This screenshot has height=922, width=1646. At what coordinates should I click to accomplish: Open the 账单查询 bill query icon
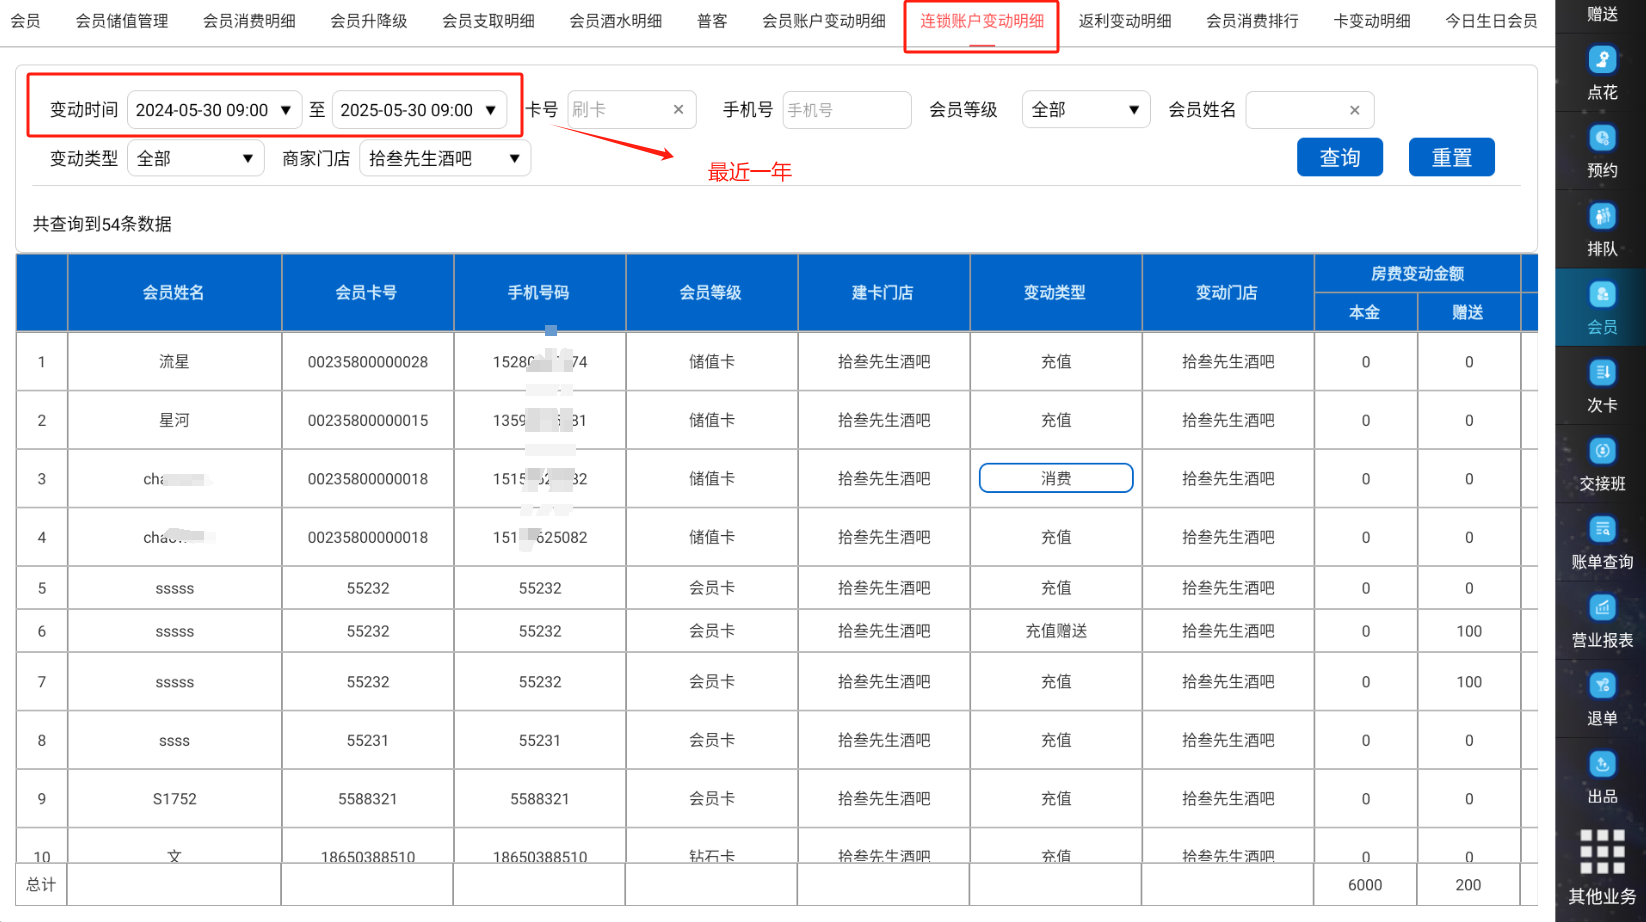(x=1601, y=543)
